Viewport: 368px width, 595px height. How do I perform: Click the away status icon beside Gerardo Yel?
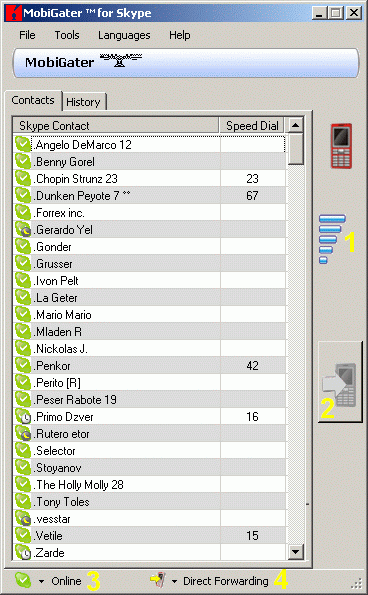pos(23,230)
